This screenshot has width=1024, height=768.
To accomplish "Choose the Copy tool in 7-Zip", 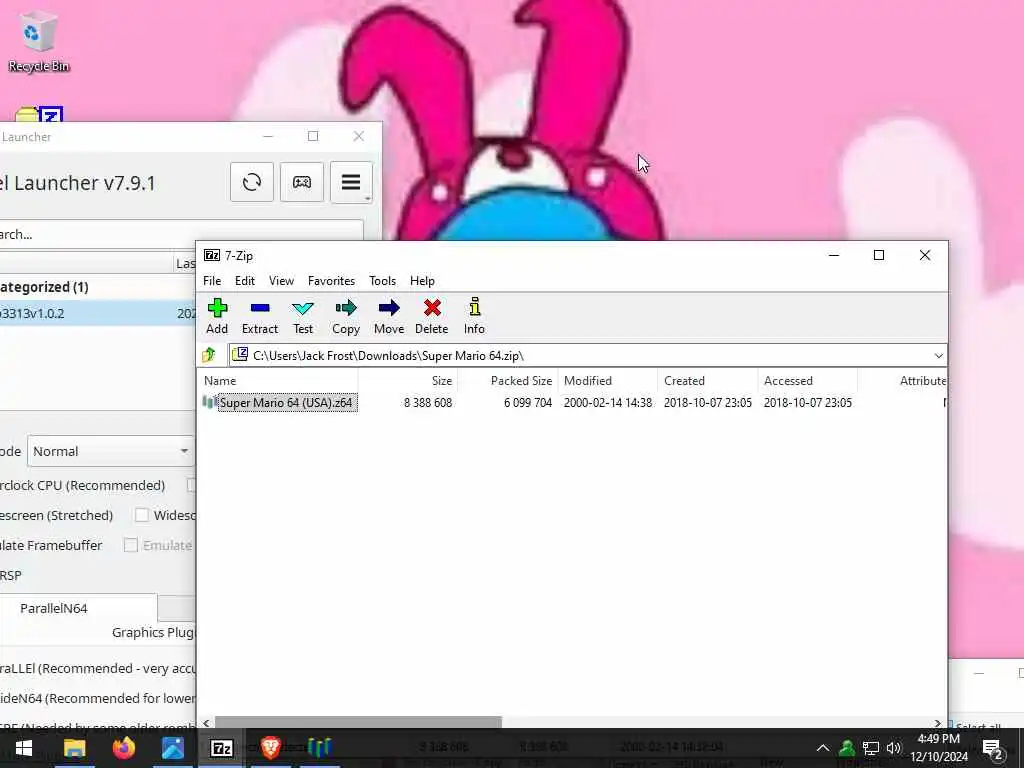I will pyautogui.click(x=346, y=317).
